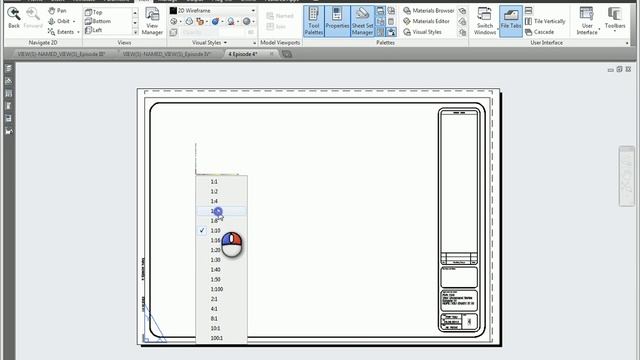This screenshot has height=360, width=640.
Task: Select the Left view
Action: (93, 30)
